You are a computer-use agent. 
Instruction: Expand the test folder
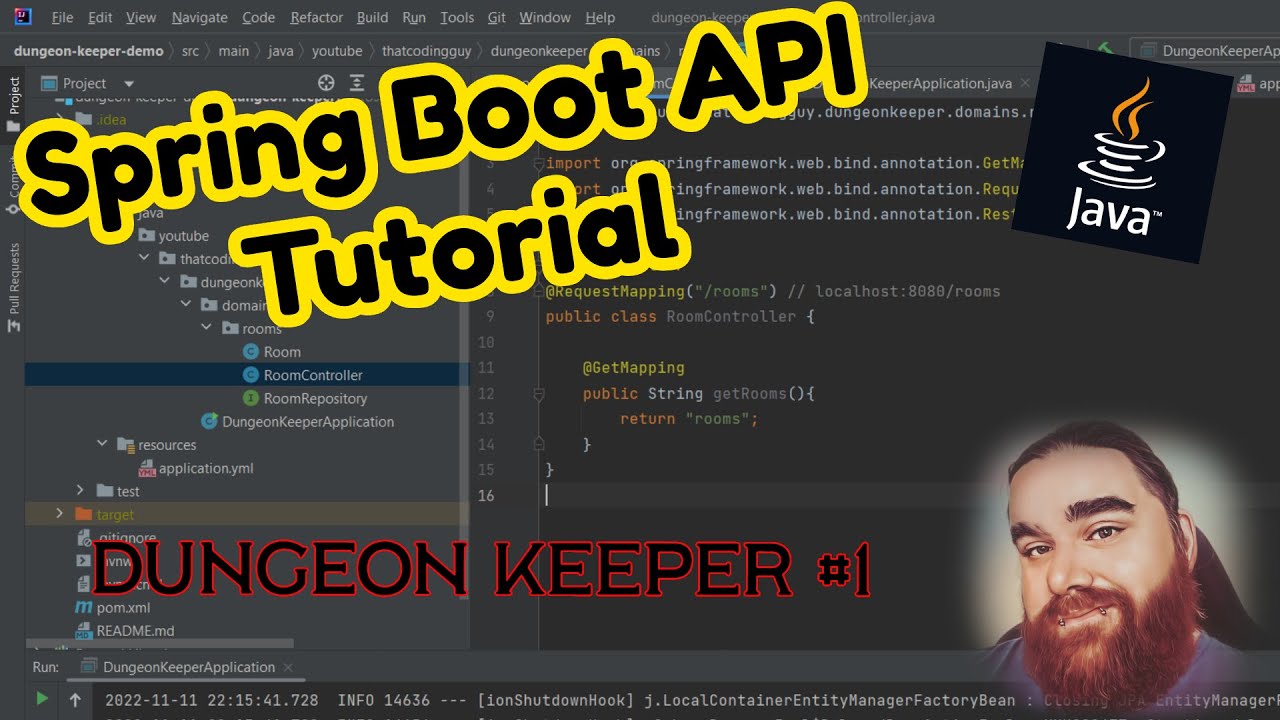(81, 491)
